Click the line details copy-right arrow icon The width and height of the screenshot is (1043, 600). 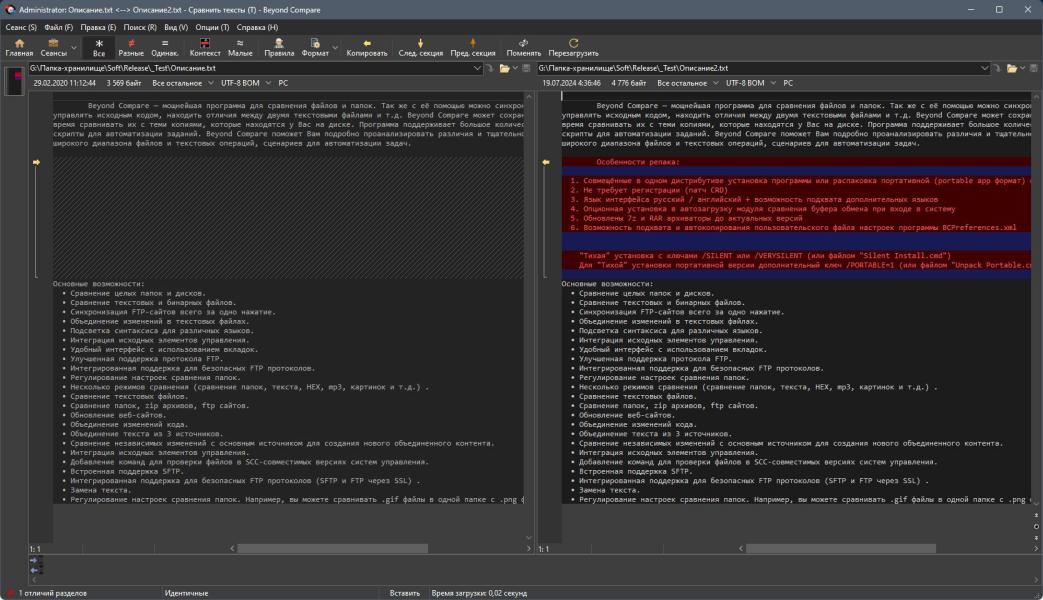click(x=34, y=561)
